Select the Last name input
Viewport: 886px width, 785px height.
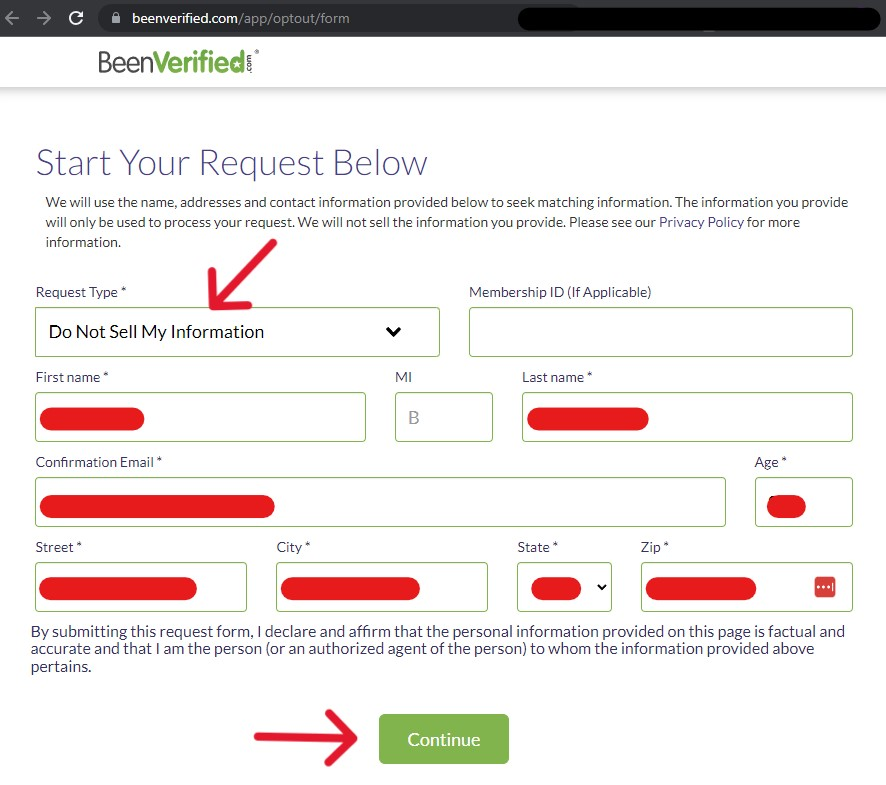[x=687, y=417]
